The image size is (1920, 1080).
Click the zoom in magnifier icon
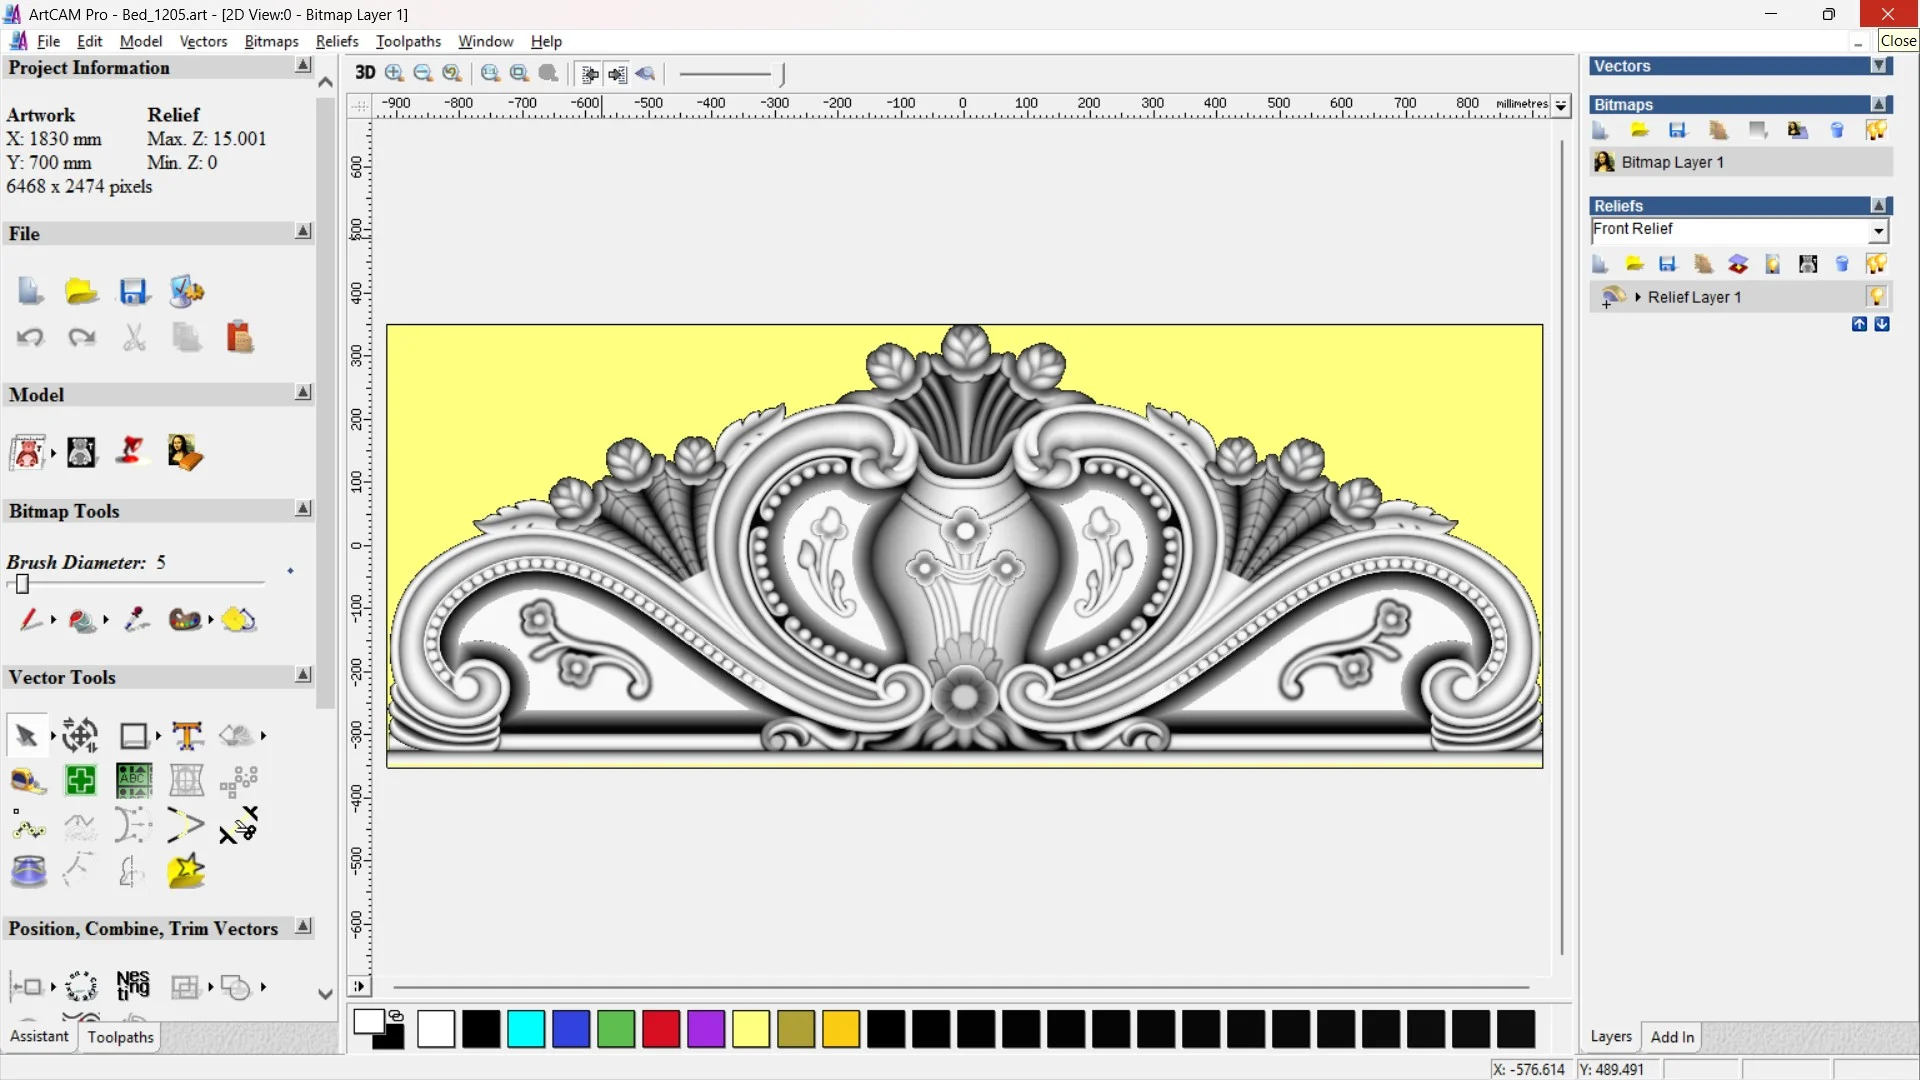(x=394, y=73)
